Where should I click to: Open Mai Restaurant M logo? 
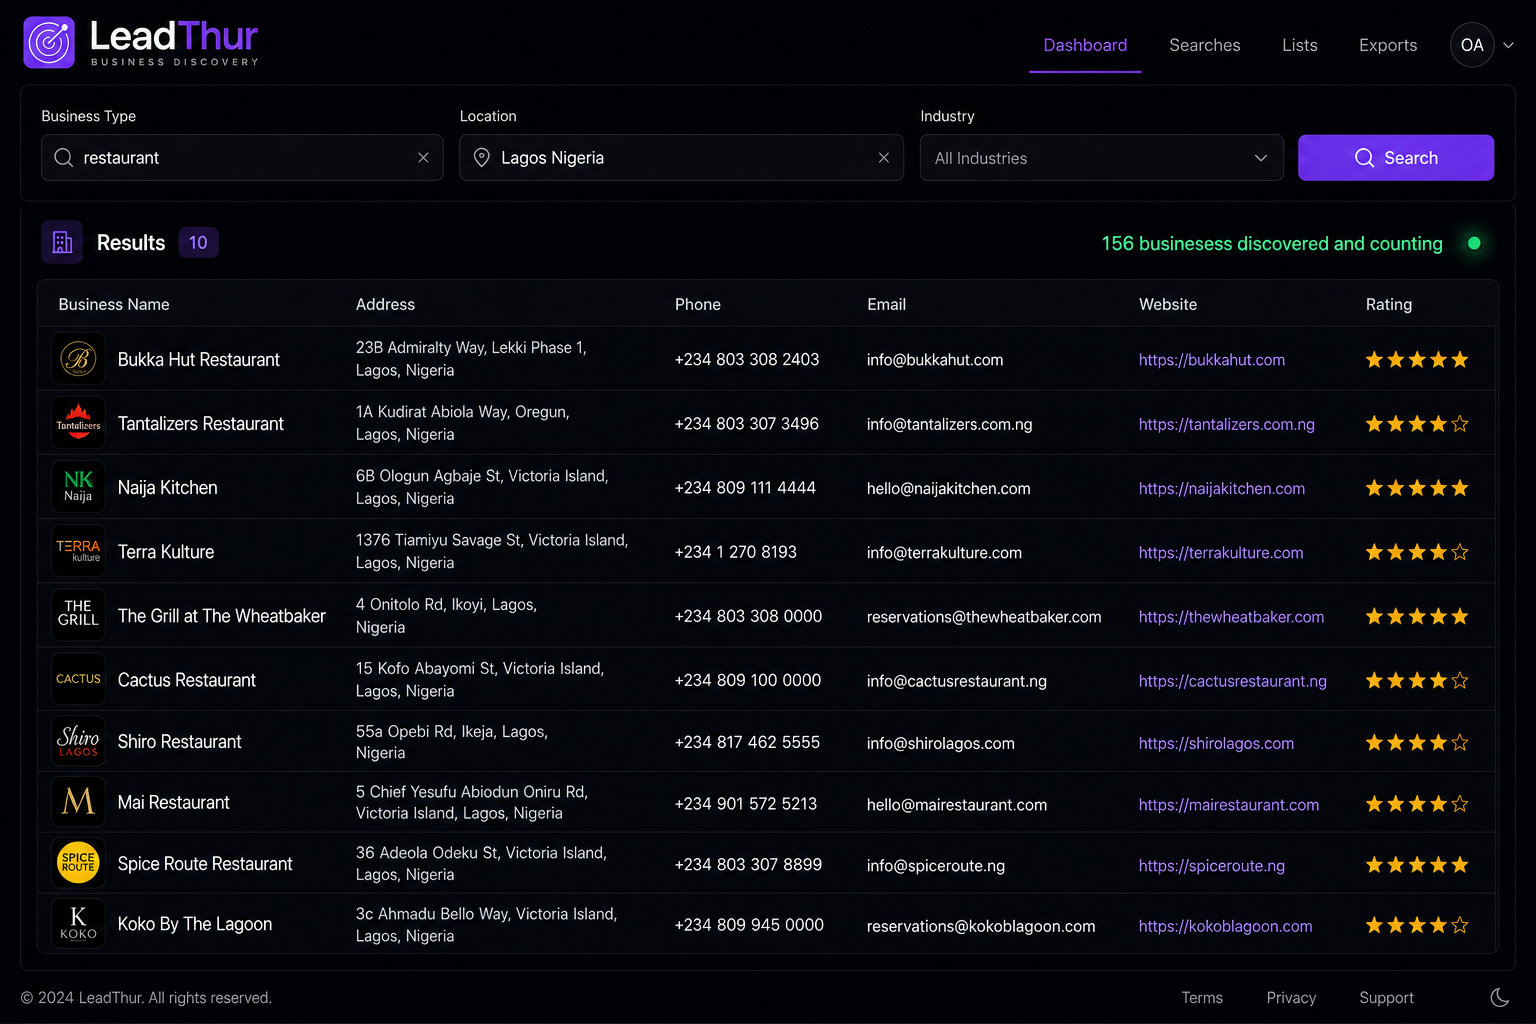click(78, 802)
